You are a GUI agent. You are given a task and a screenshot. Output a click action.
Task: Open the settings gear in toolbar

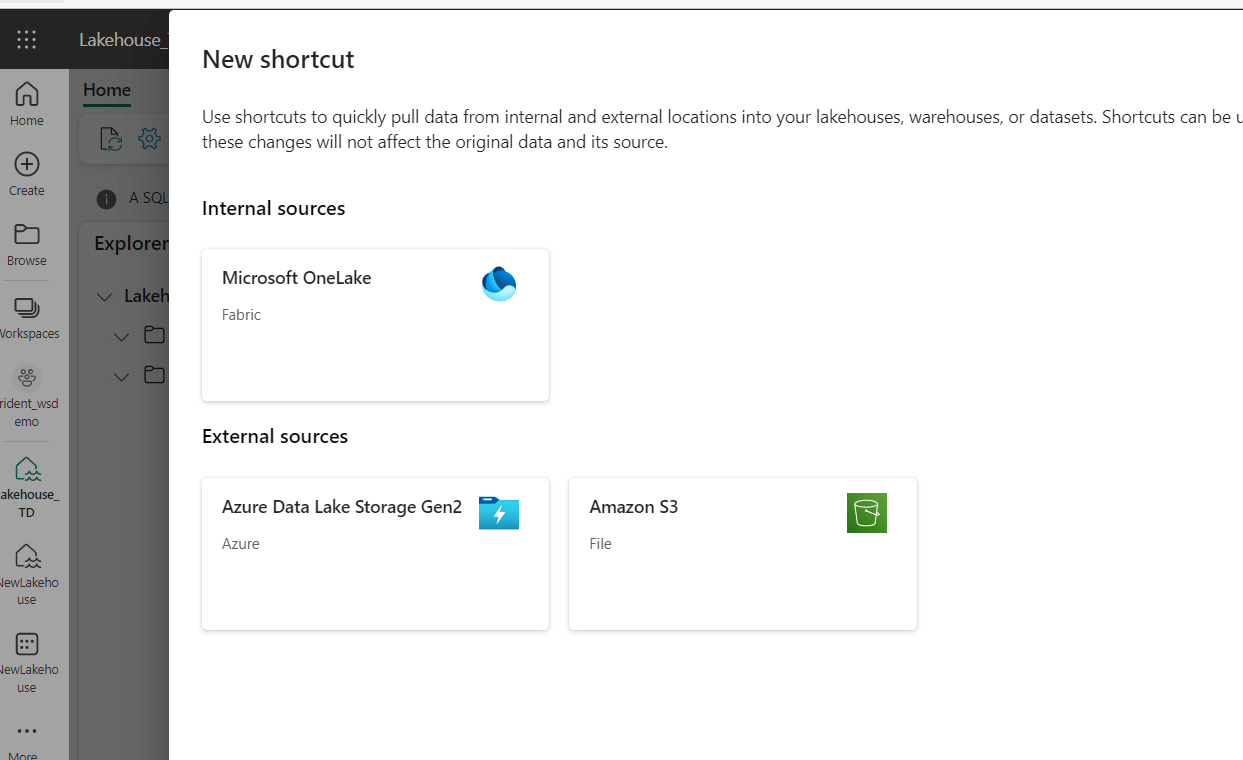coord(150,139)
